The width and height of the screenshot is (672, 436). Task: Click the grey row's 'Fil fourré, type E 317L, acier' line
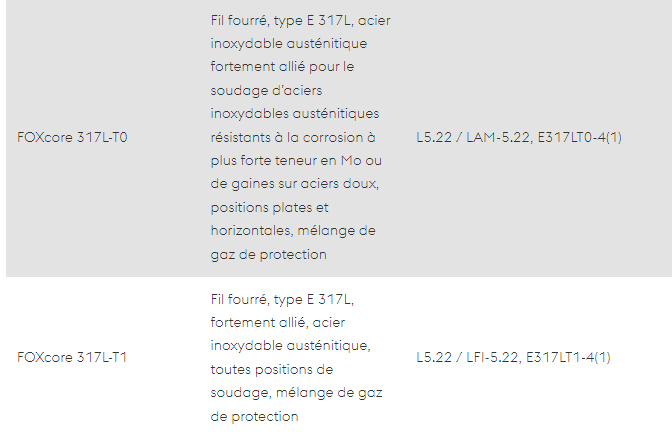pyautogui.click(x=300, y=21)
